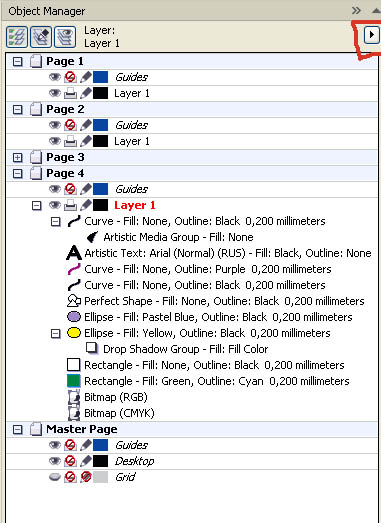Select Layer 1 label under Page 1
This screenshot has width=381, height=523.
click(132, 93)
